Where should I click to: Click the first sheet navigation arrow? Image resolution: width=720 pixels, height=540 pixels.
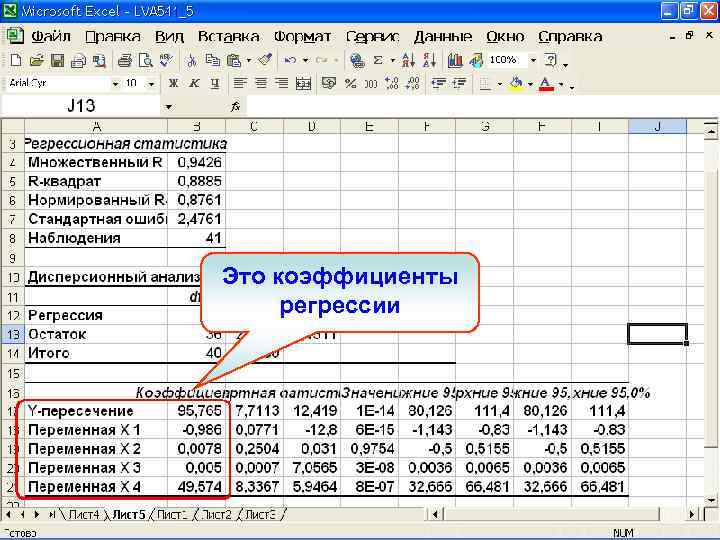pyautogui.click(x=9, y=515)
